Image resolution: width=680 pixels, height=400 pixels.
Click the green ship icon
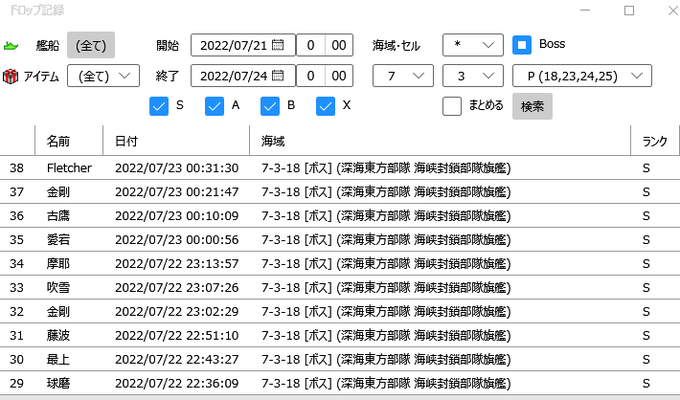(11, 46)
